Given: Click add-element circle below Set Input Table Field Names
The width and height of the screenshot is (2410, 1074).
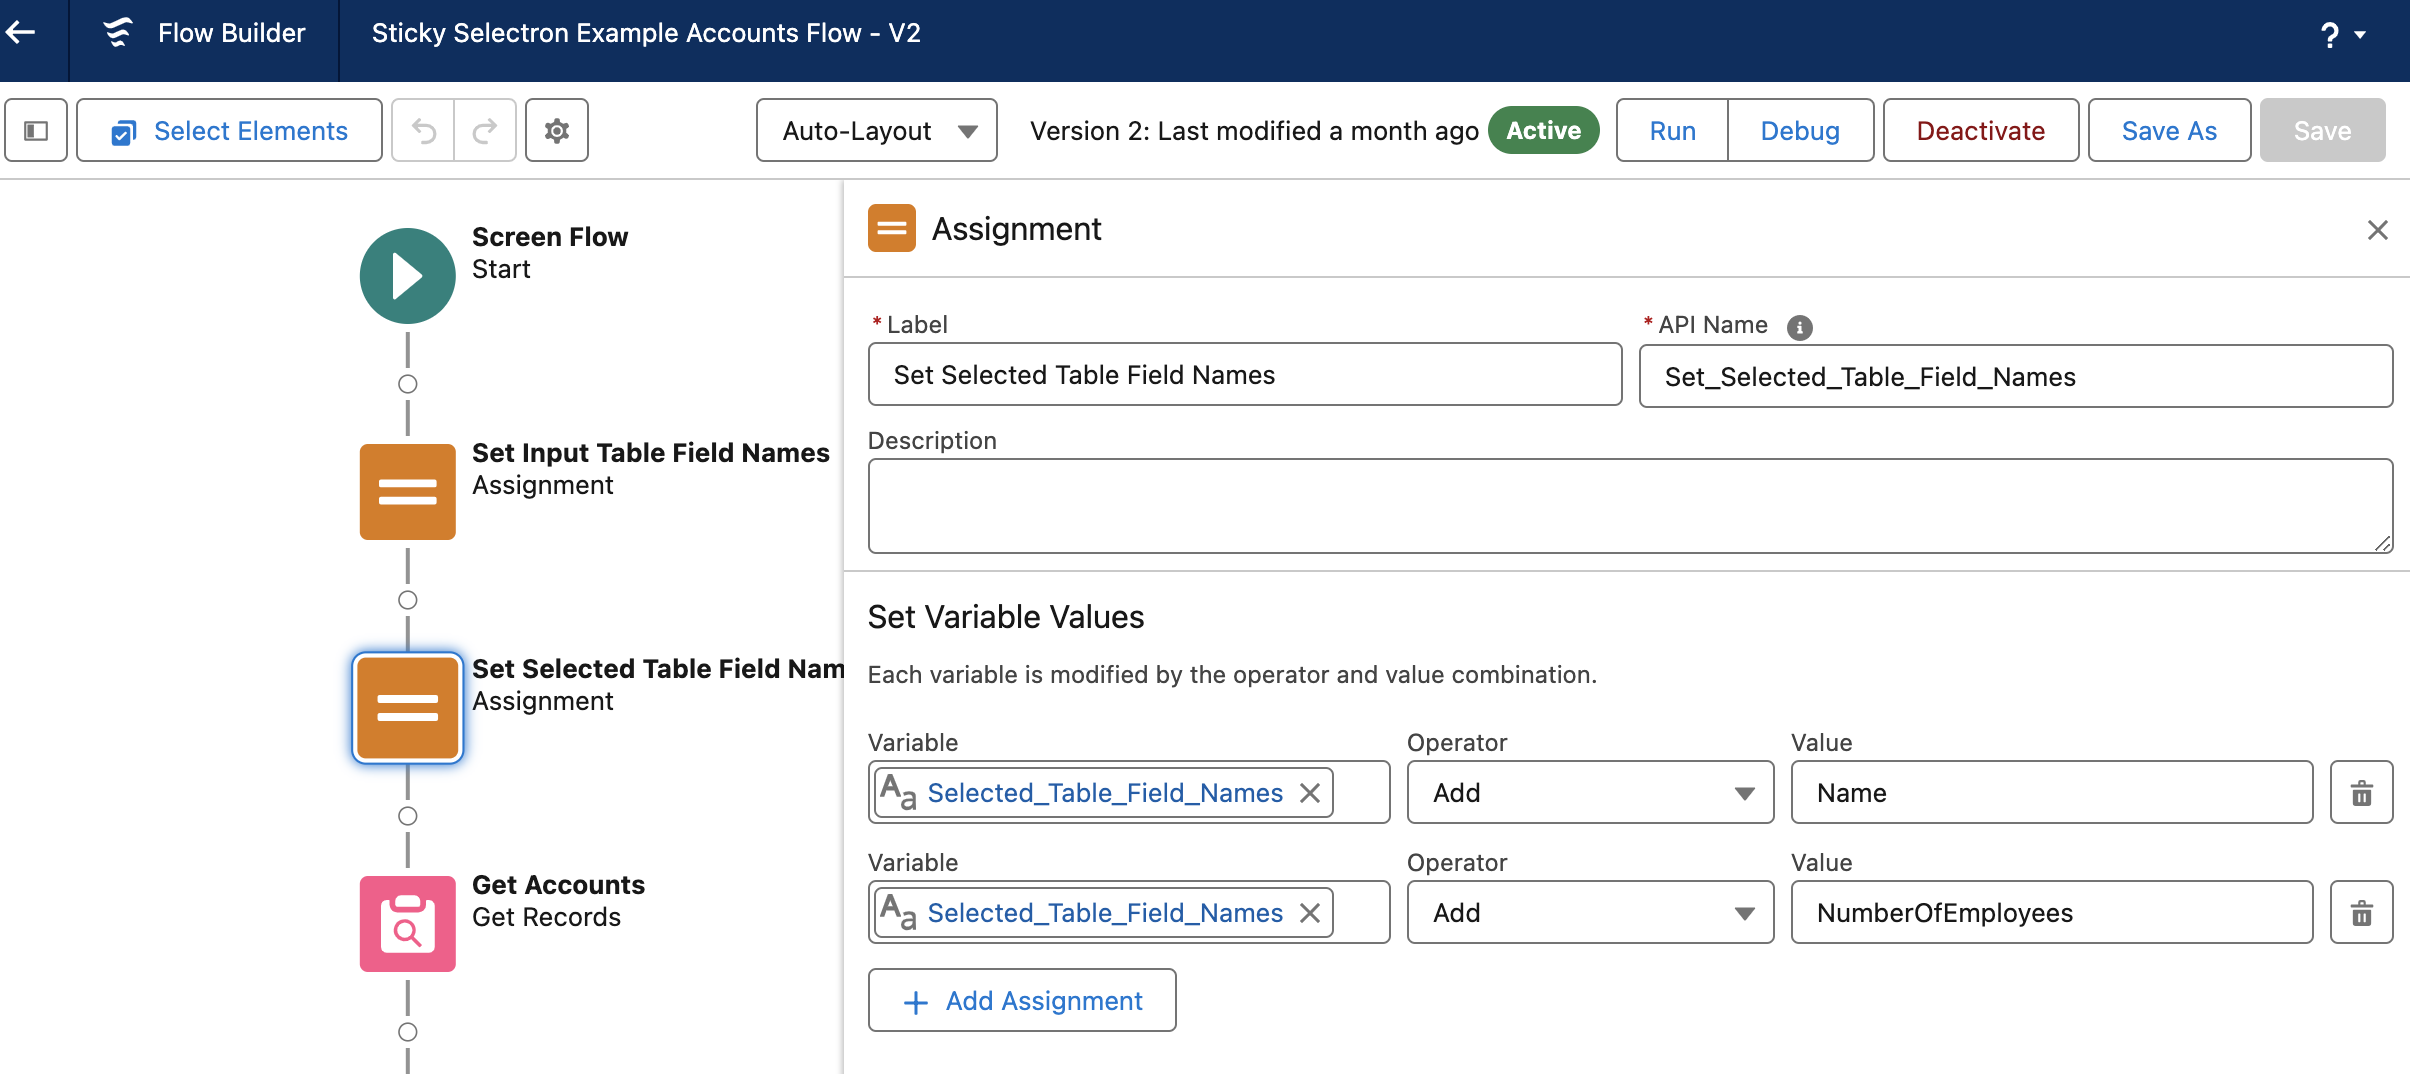Looking at the screenshot, I should (x=408, y=600).
